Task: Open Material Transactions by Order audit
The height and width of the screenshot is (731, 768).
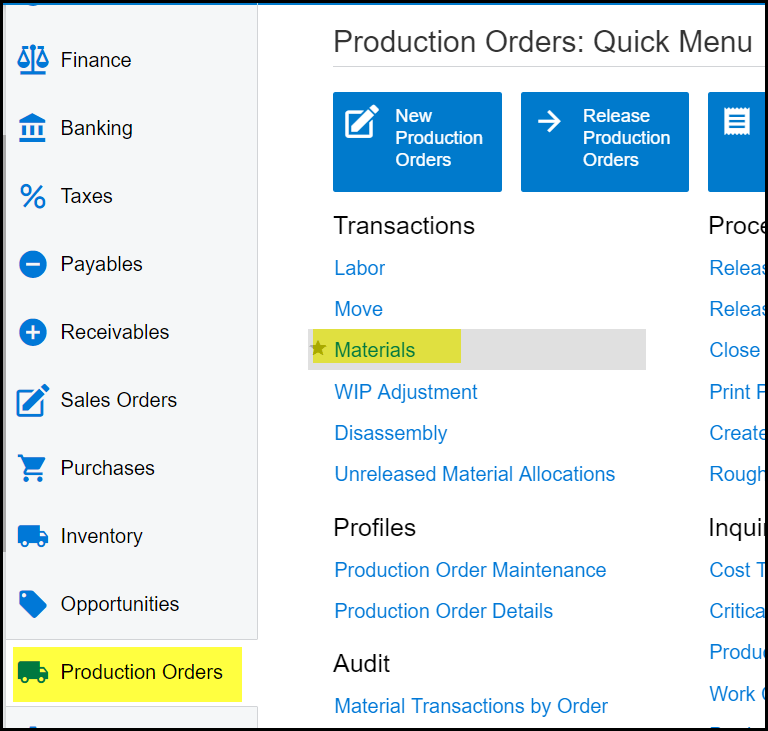Action: (x=471, y=706)
